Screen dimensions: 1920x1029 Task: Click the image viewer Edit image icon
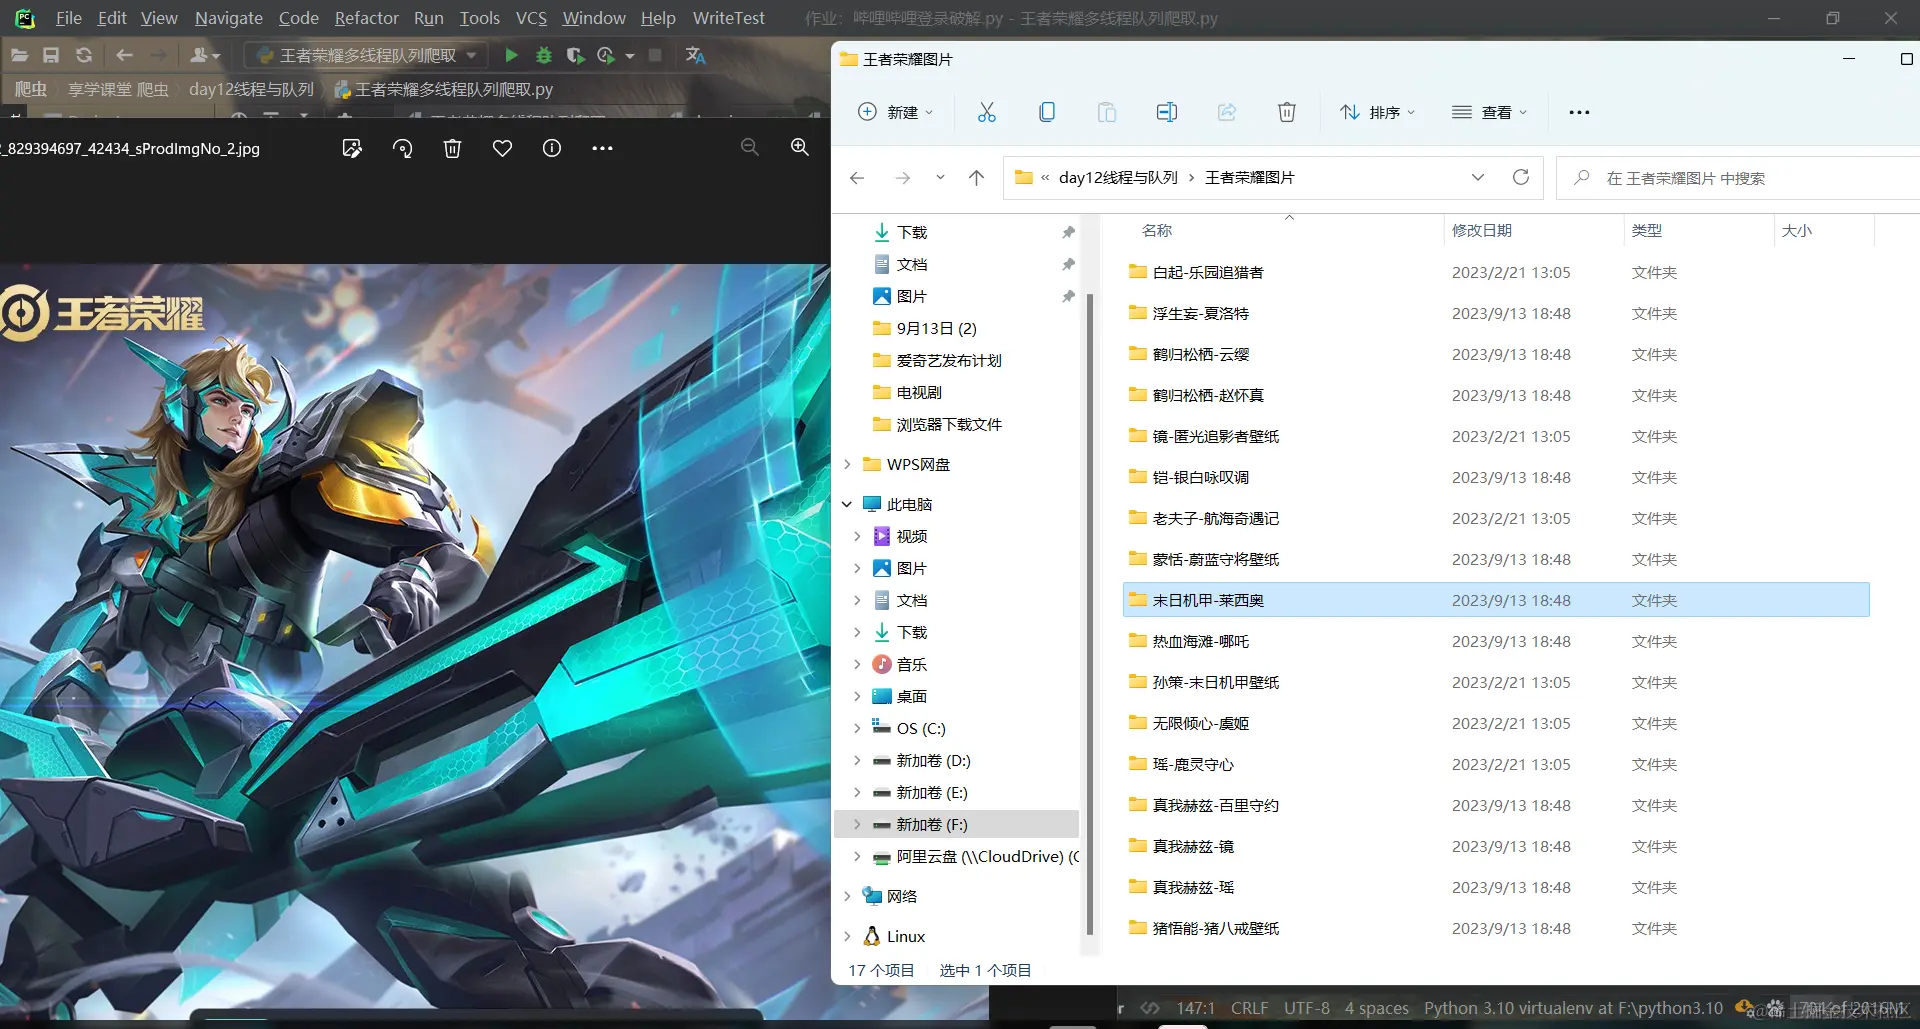pyautogui.click(x=352, y=148)
